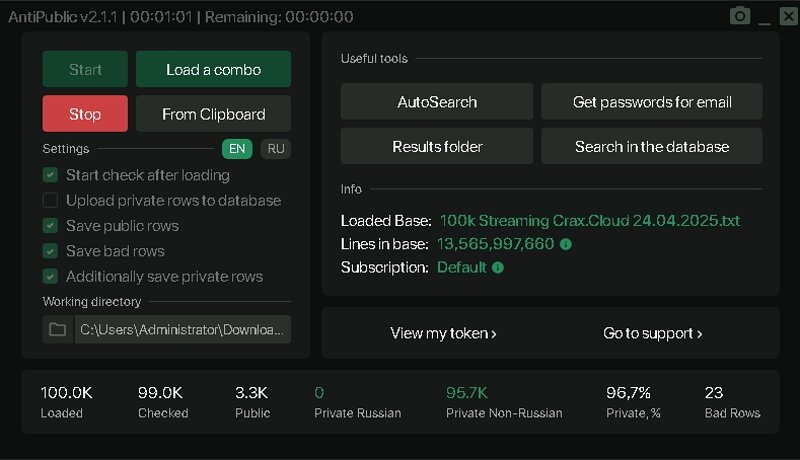Show info tooltip next to Lines in base
The width and height of the screenshot is (800, 460).
pyautogui.click(x=565, y=244)
